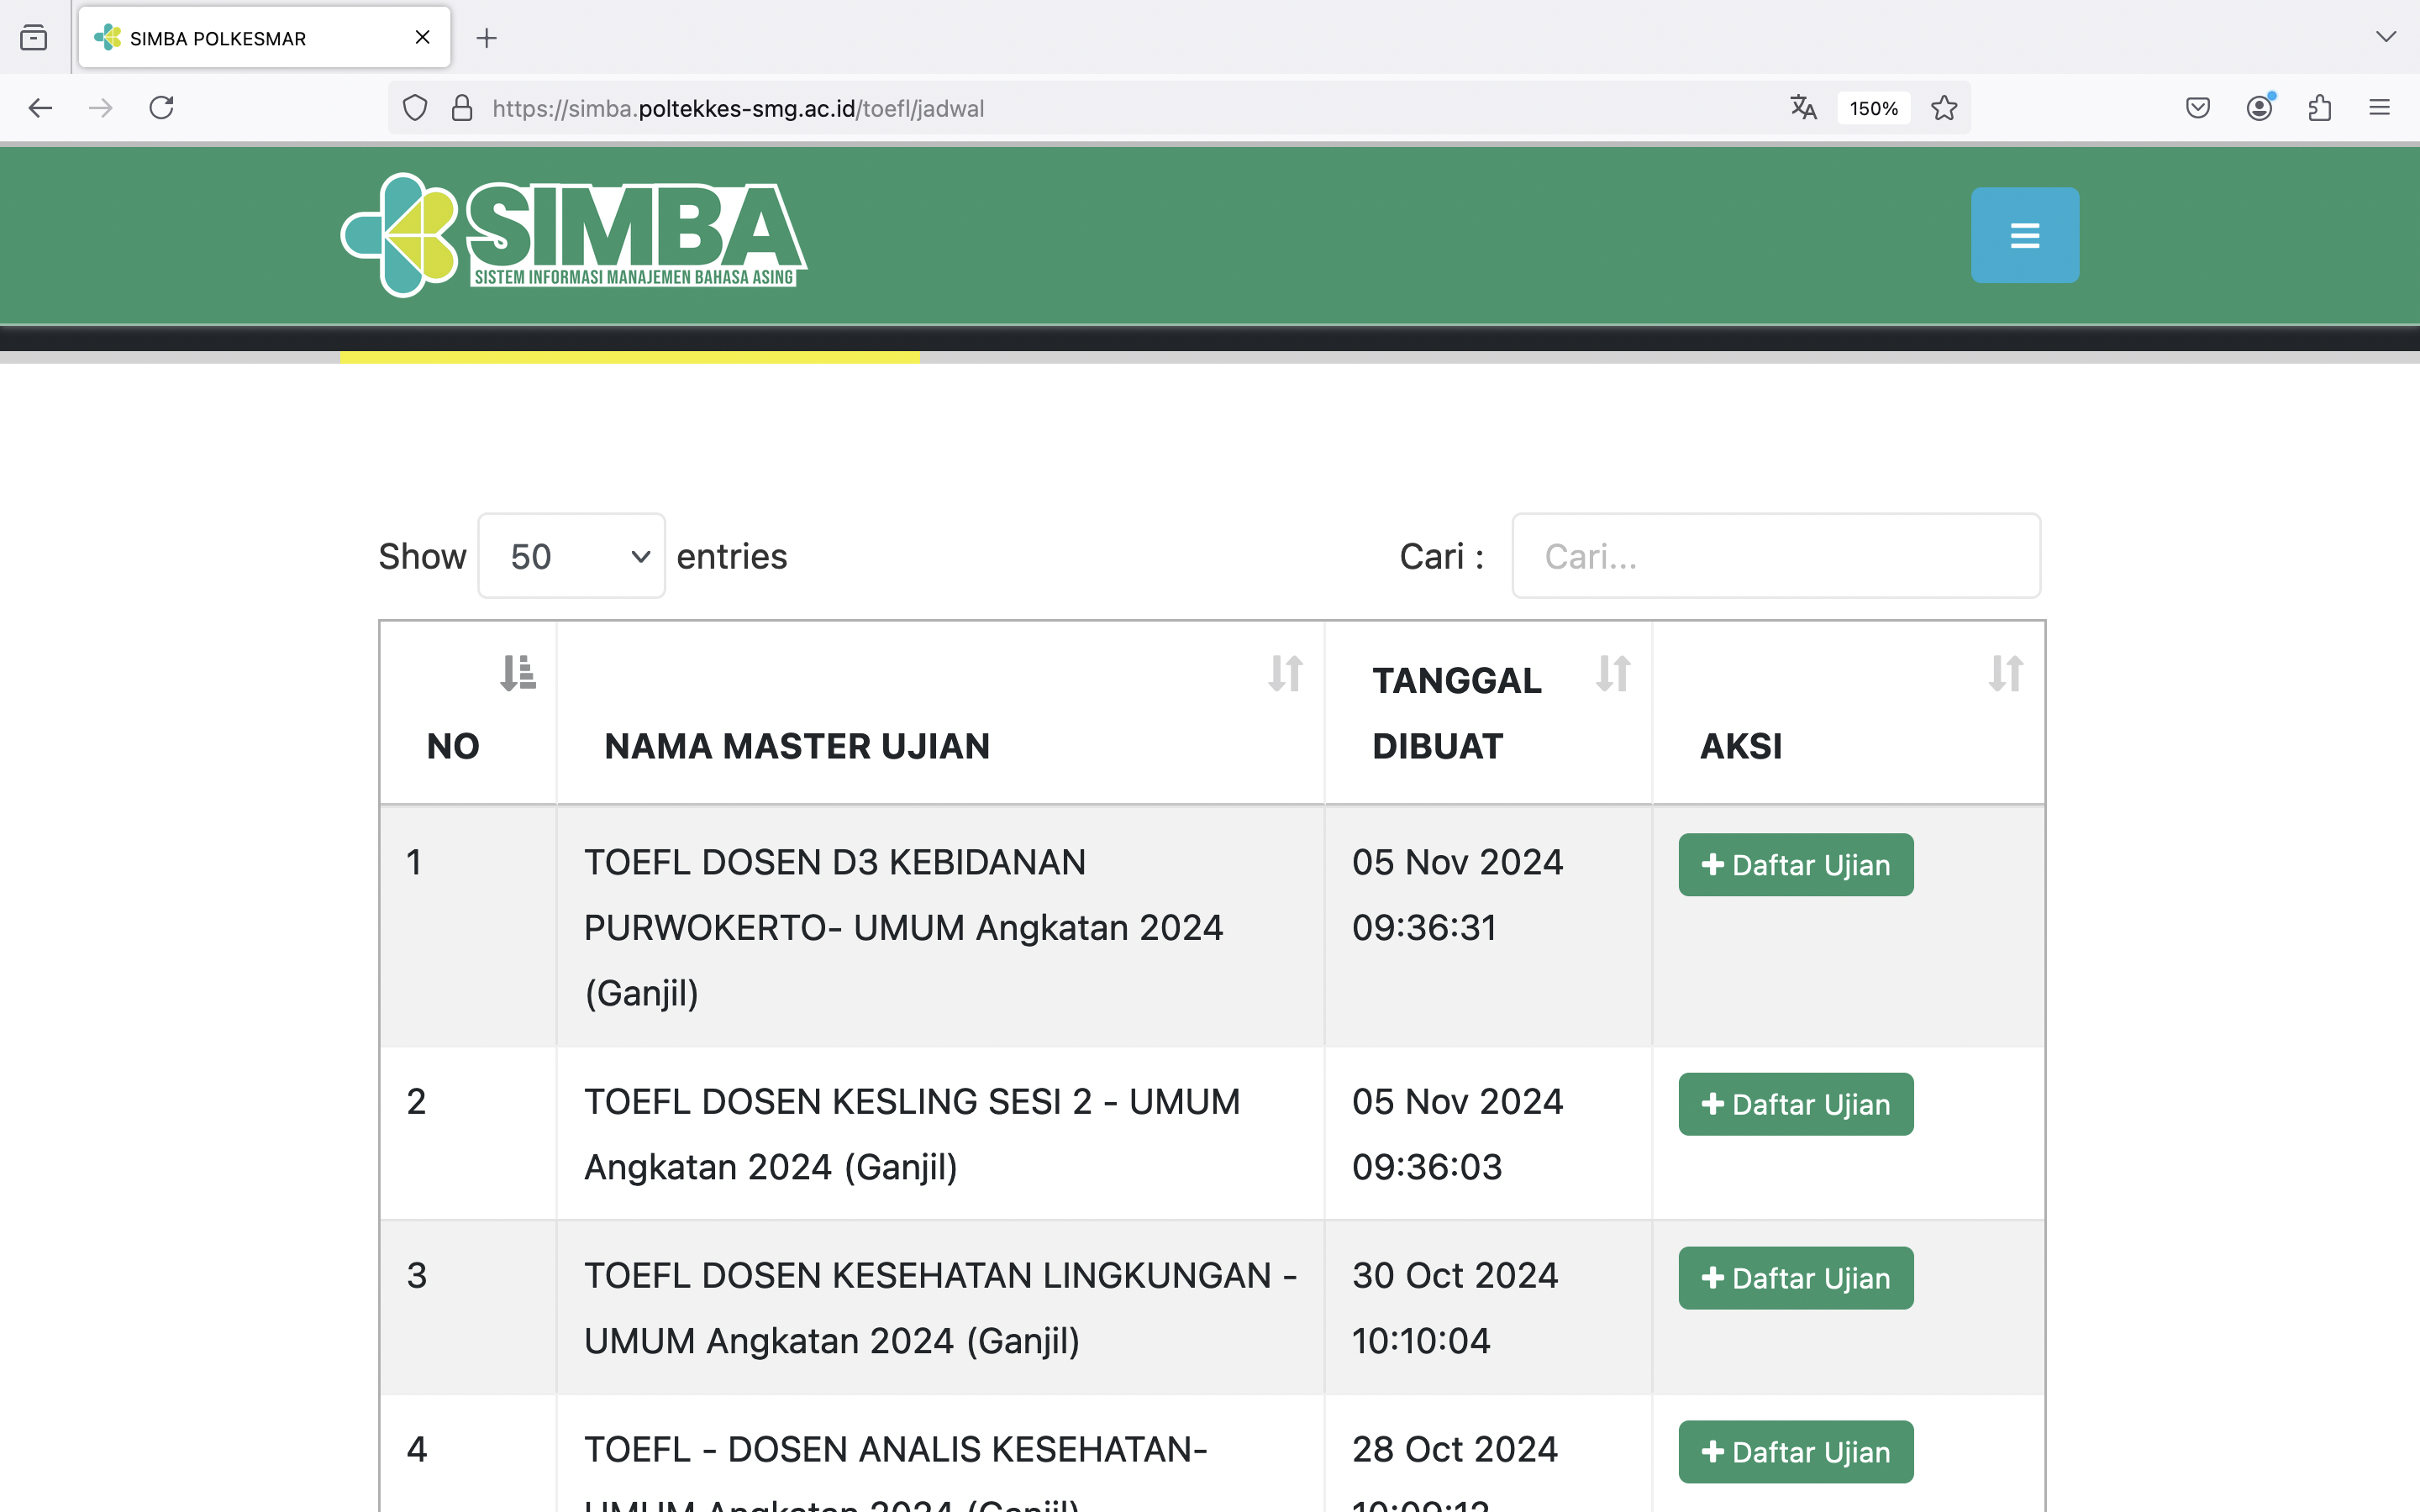This screenshot has width=2420, height=1512.
Task: Sort by AKSI column
Action: (2006, 673)
